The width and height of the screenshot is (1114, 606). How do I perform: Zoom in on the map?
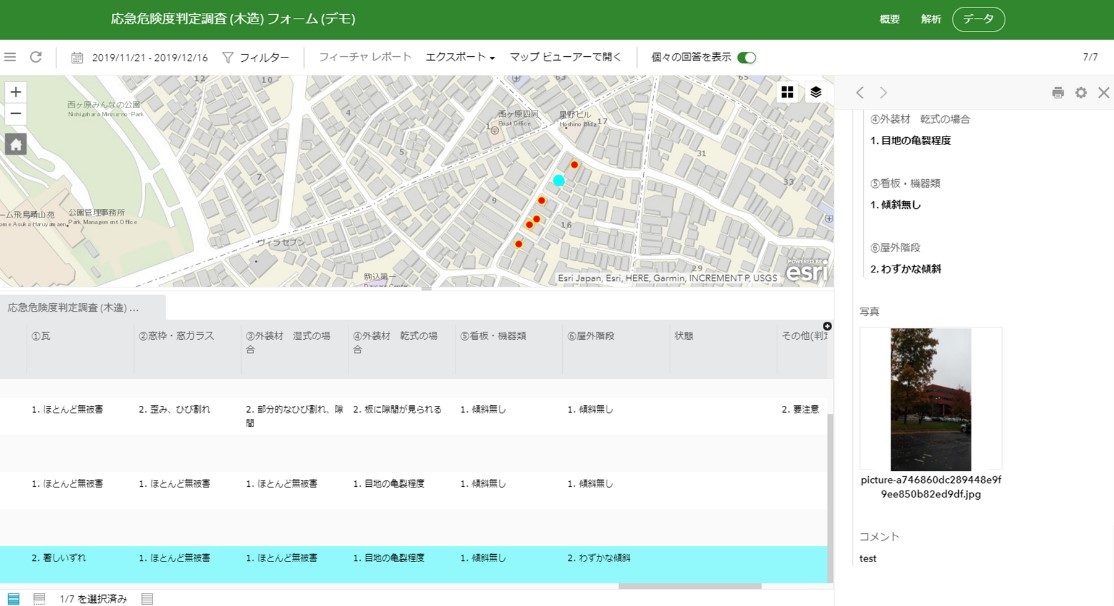tap(15, 92)
